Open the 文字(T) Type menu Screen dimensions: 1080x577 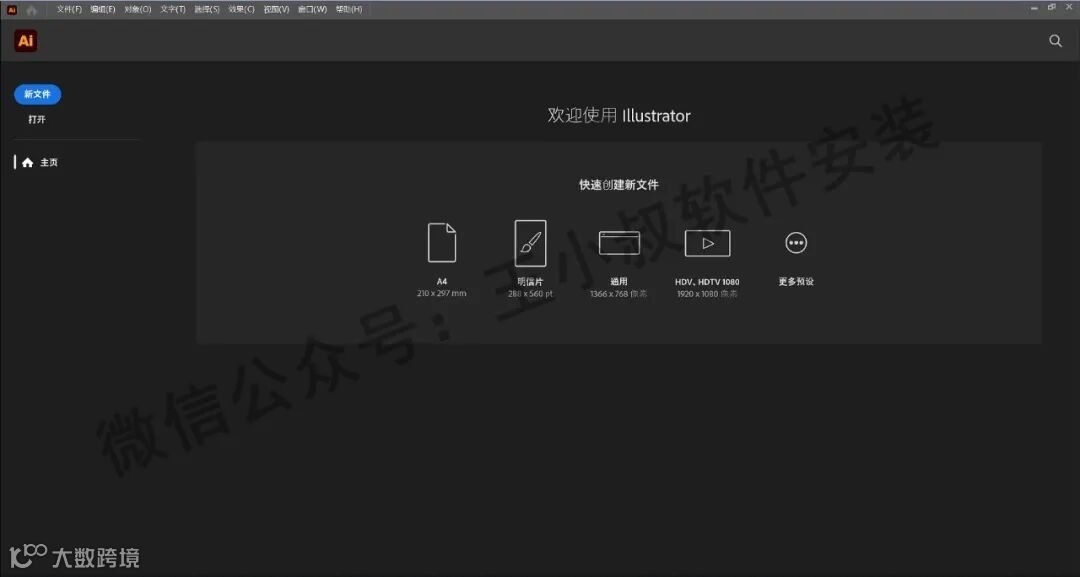173,10
